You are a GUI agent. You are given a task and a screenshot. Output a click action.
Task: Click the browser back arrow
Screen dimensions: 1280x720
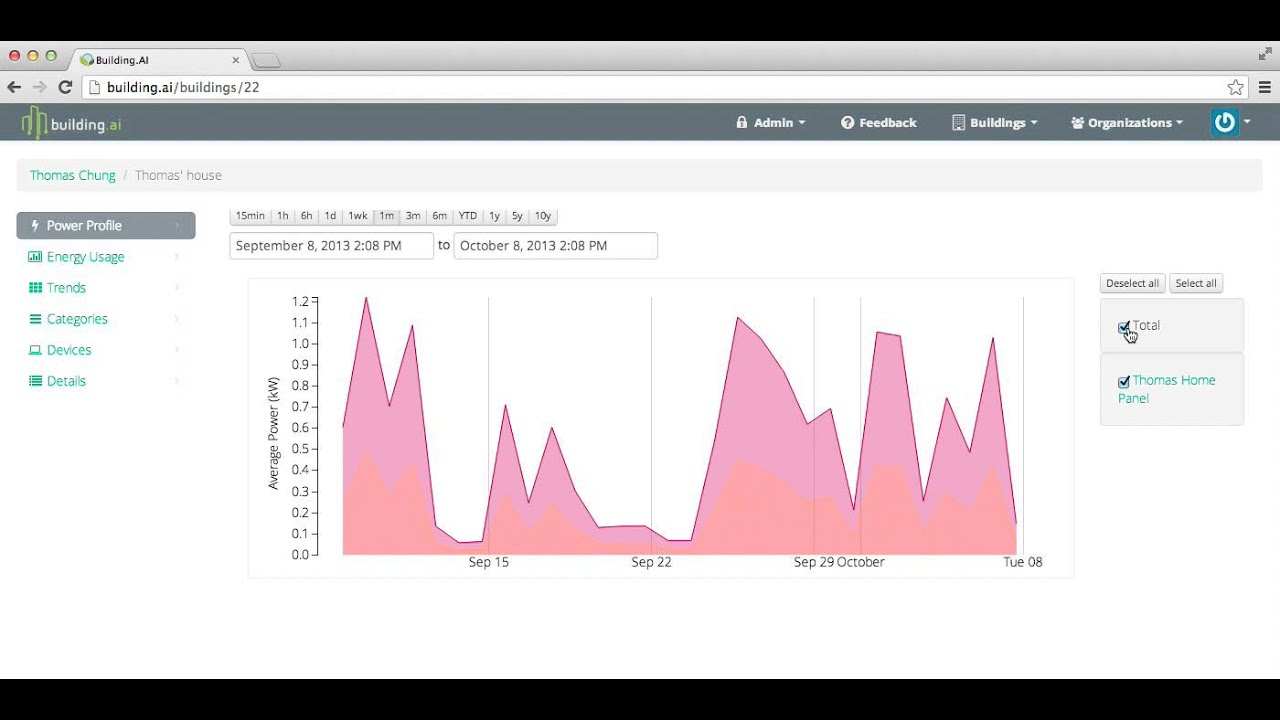pyautogui.click(x=14, y=87)
